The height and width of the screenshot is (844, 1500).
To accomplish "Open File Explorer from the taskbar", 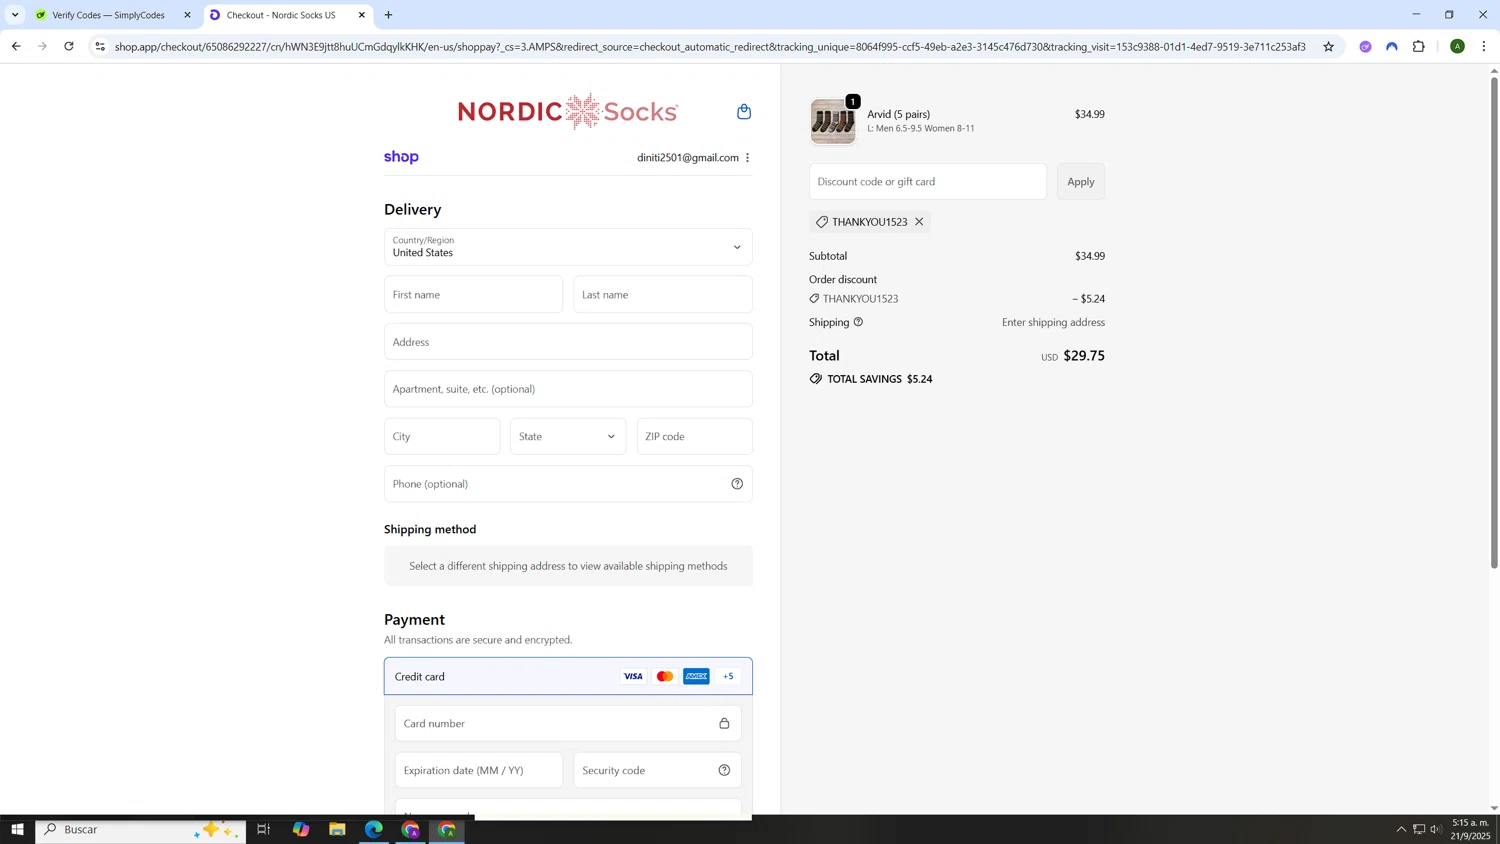I will [x=337, y=829].
